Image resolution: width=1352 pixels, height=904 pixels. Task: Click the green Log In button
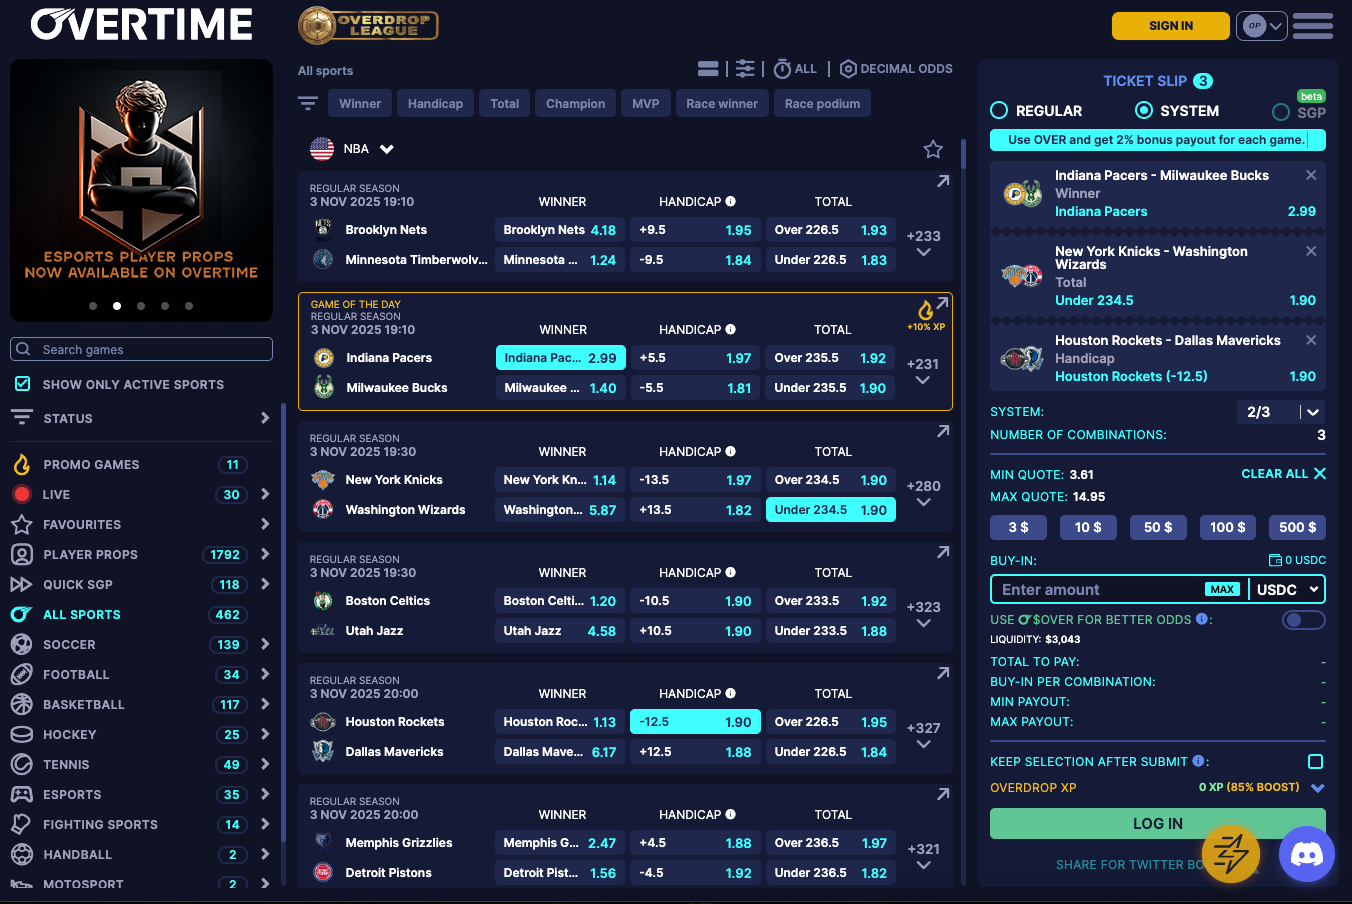click(x=1158, y=824)
